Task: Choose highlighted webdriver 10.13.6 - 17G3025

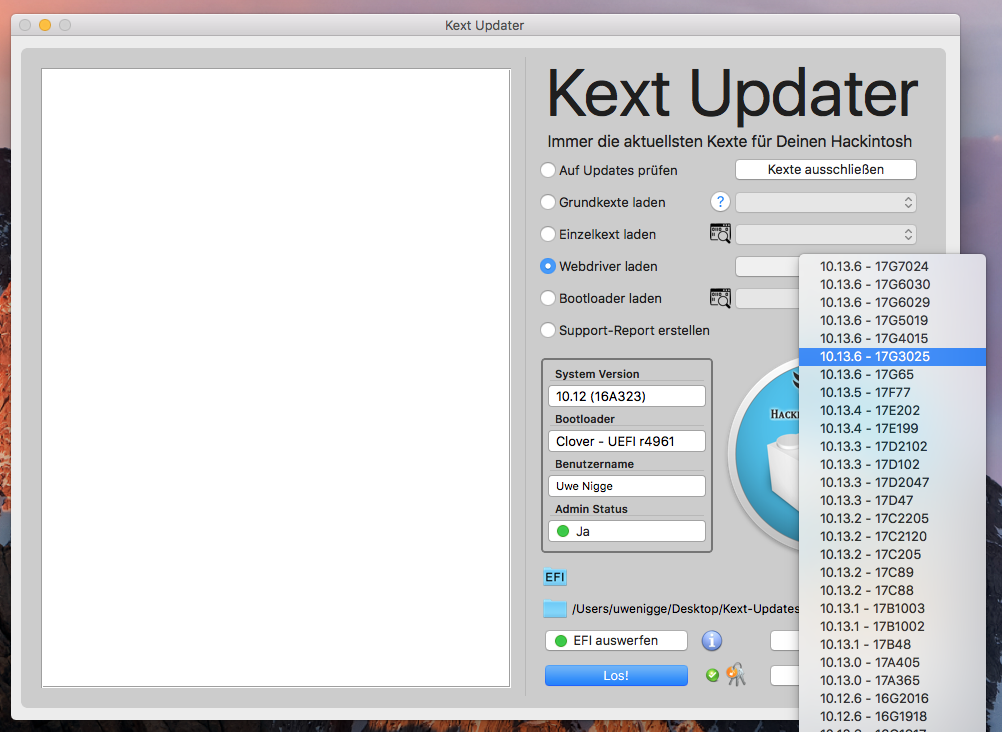Action: [892, 357]
